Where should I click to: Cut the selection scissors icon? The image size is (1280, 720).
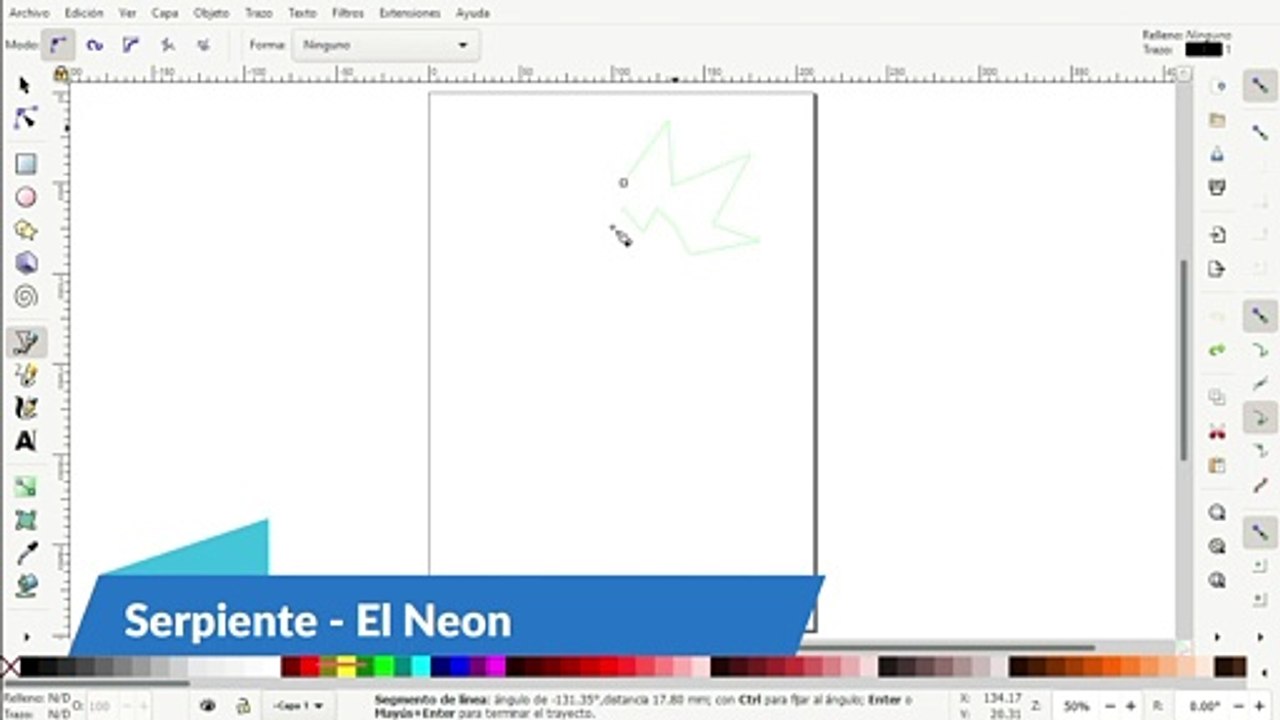pos(1217,432)
